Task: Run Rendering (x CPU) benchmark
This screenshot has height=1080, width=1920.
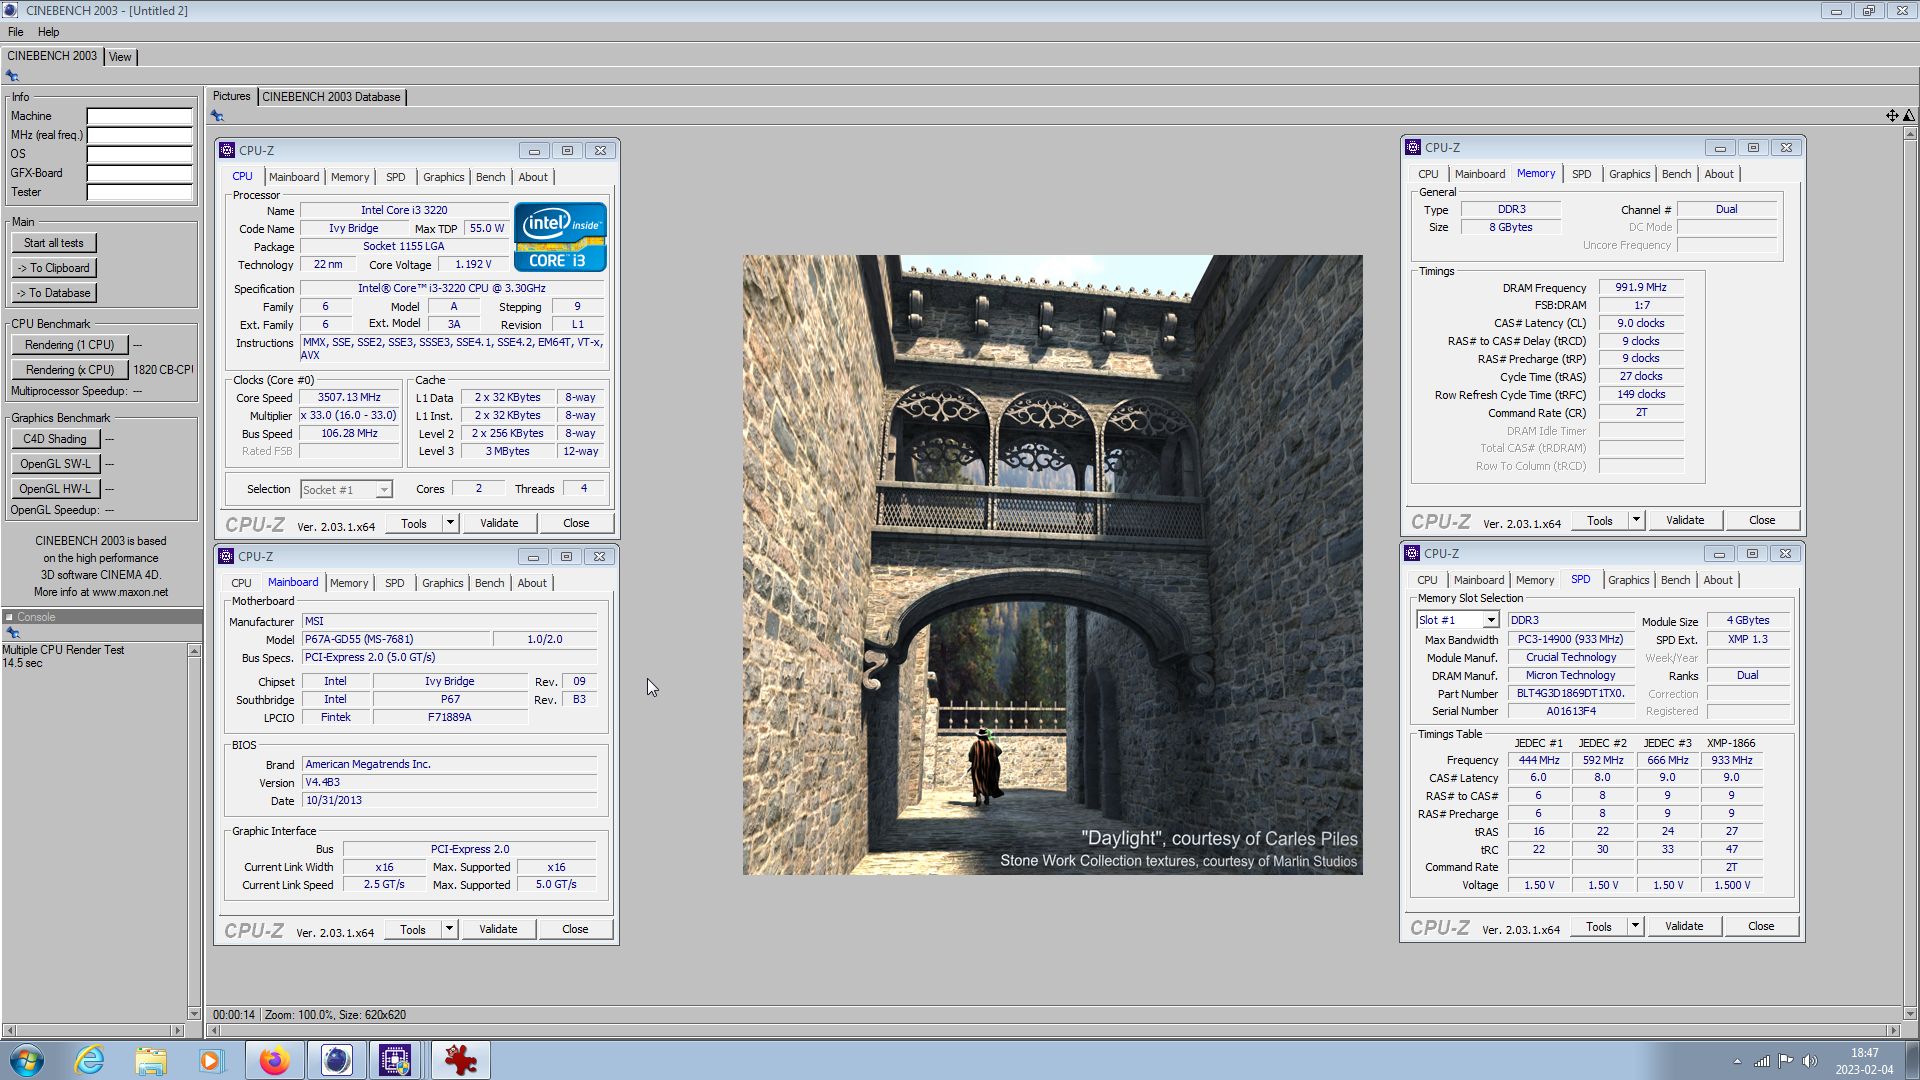Action: [x=70, y=370]
